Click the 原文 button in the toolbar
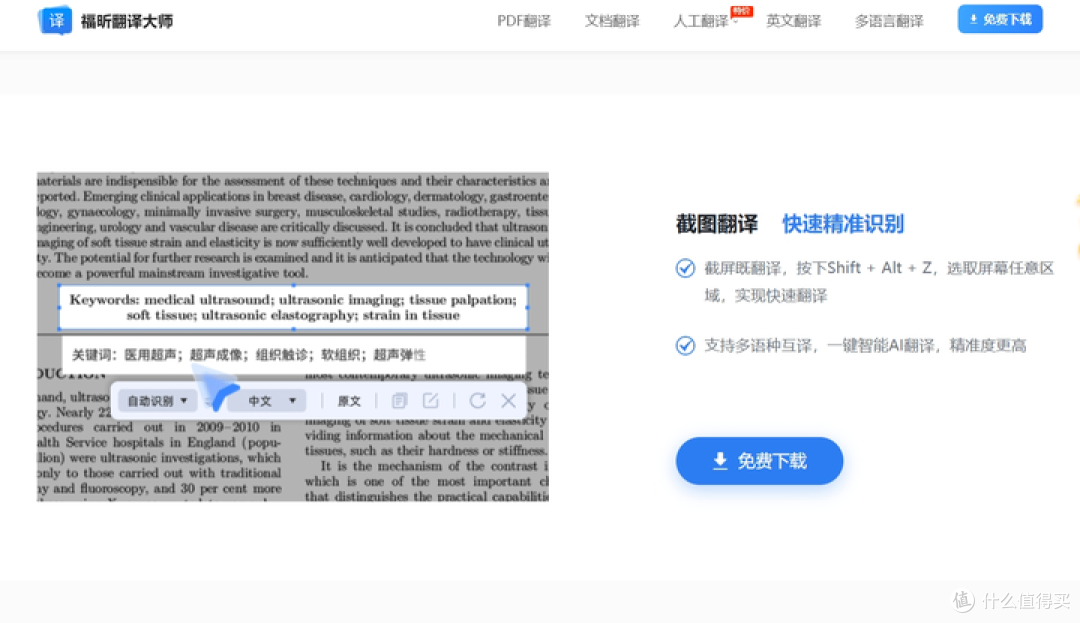 point(349,401)
